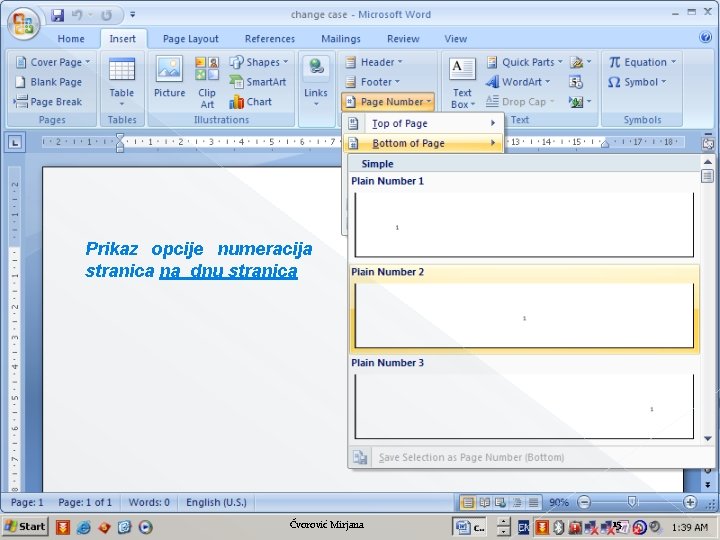720x540 pixels.
Task: Open the Equation gallery
Action: (x=642, y=62)
